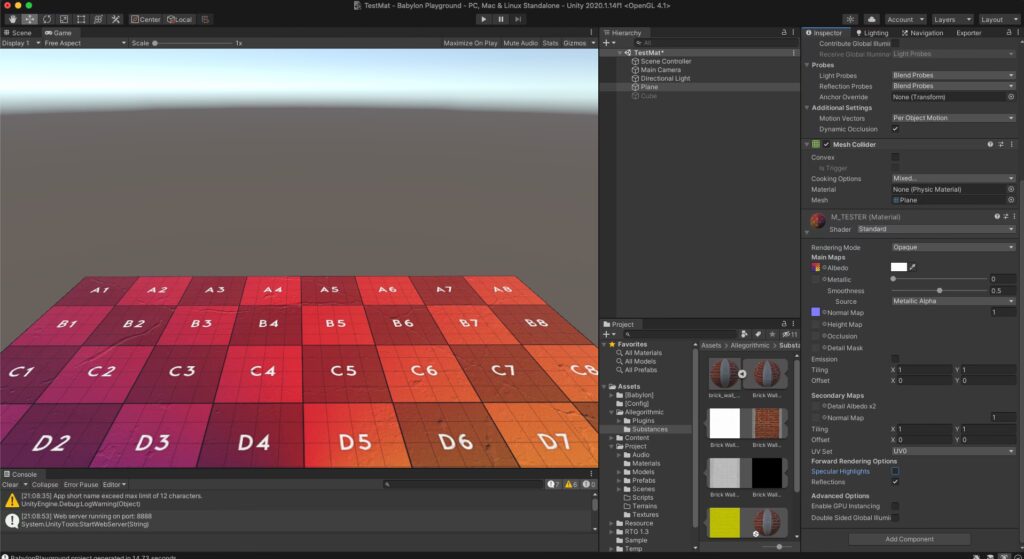Select the Rotate tool
The image size is (1024, 559).
pyautogui.click(x=47, y=19)
